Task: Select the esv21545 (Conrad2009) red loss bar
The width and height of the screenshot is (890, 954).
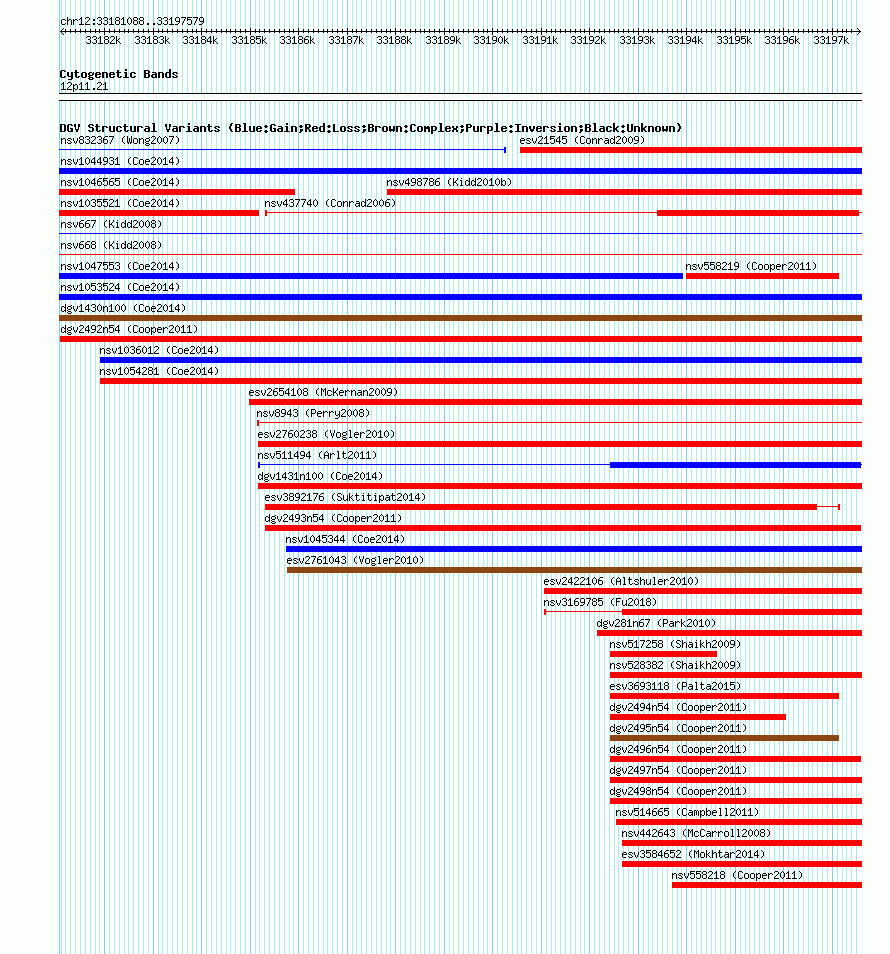Action: tap(690, 150)
